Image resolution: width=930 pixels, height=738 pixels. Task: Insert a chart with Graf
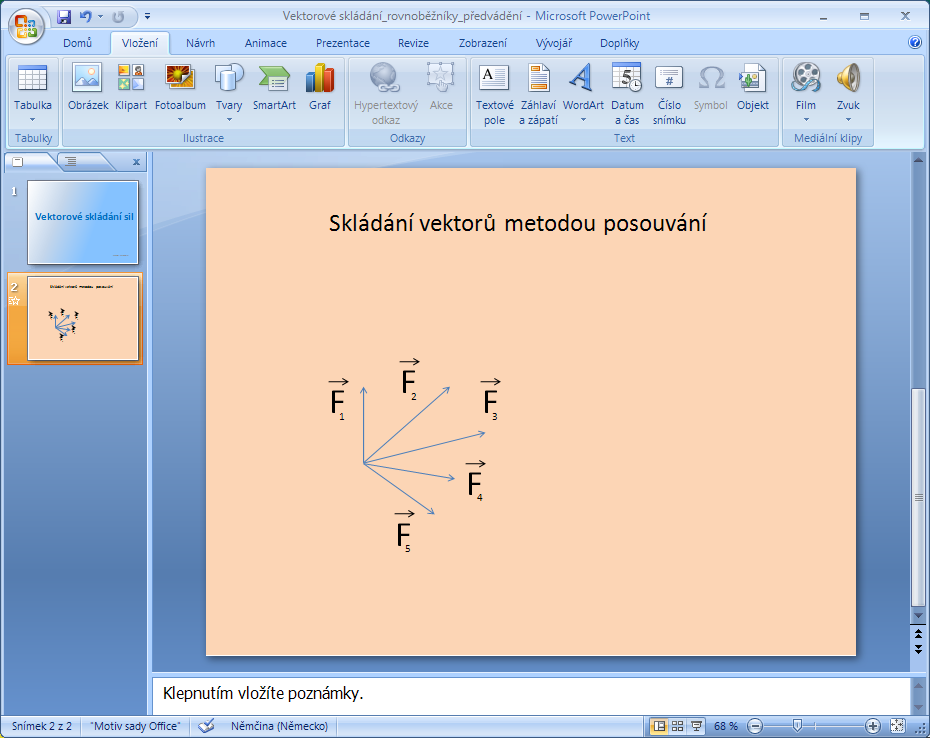coord(320,88)
